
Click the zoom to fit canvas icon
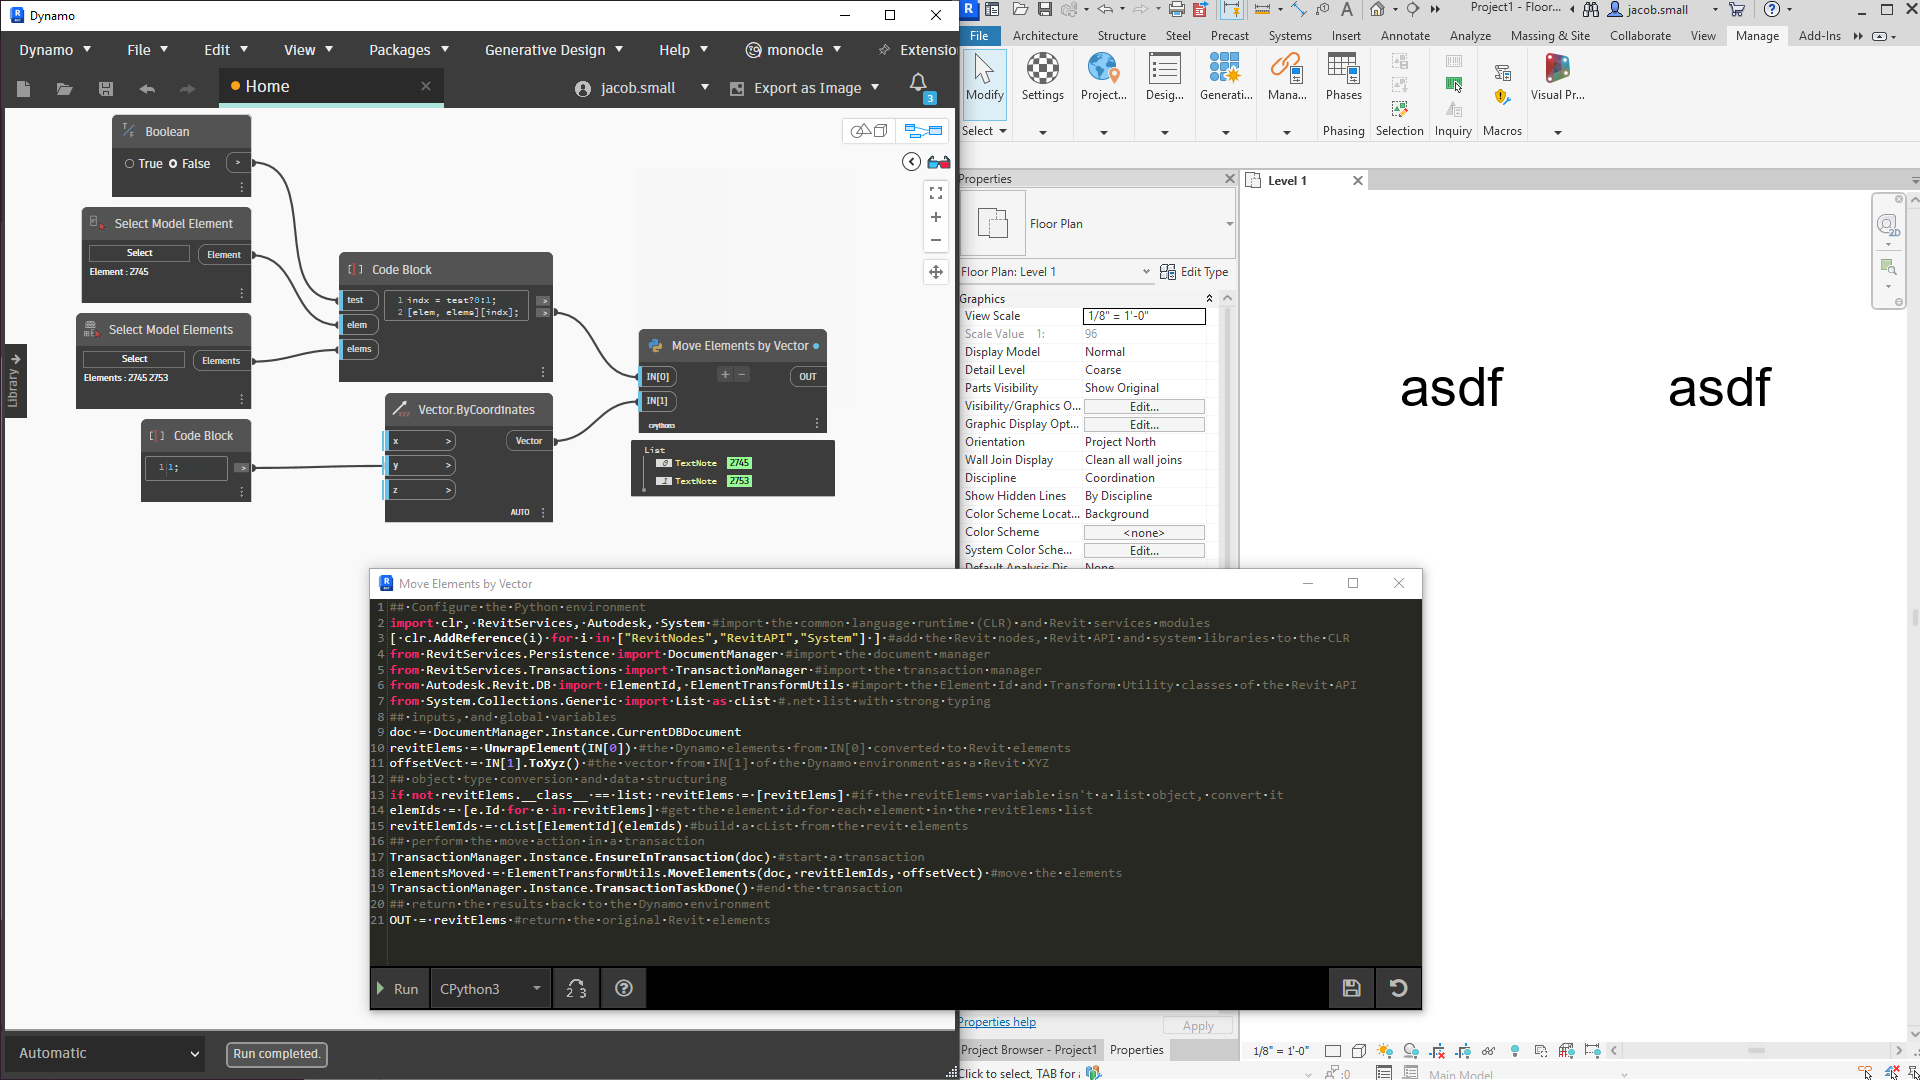point(936,193)
